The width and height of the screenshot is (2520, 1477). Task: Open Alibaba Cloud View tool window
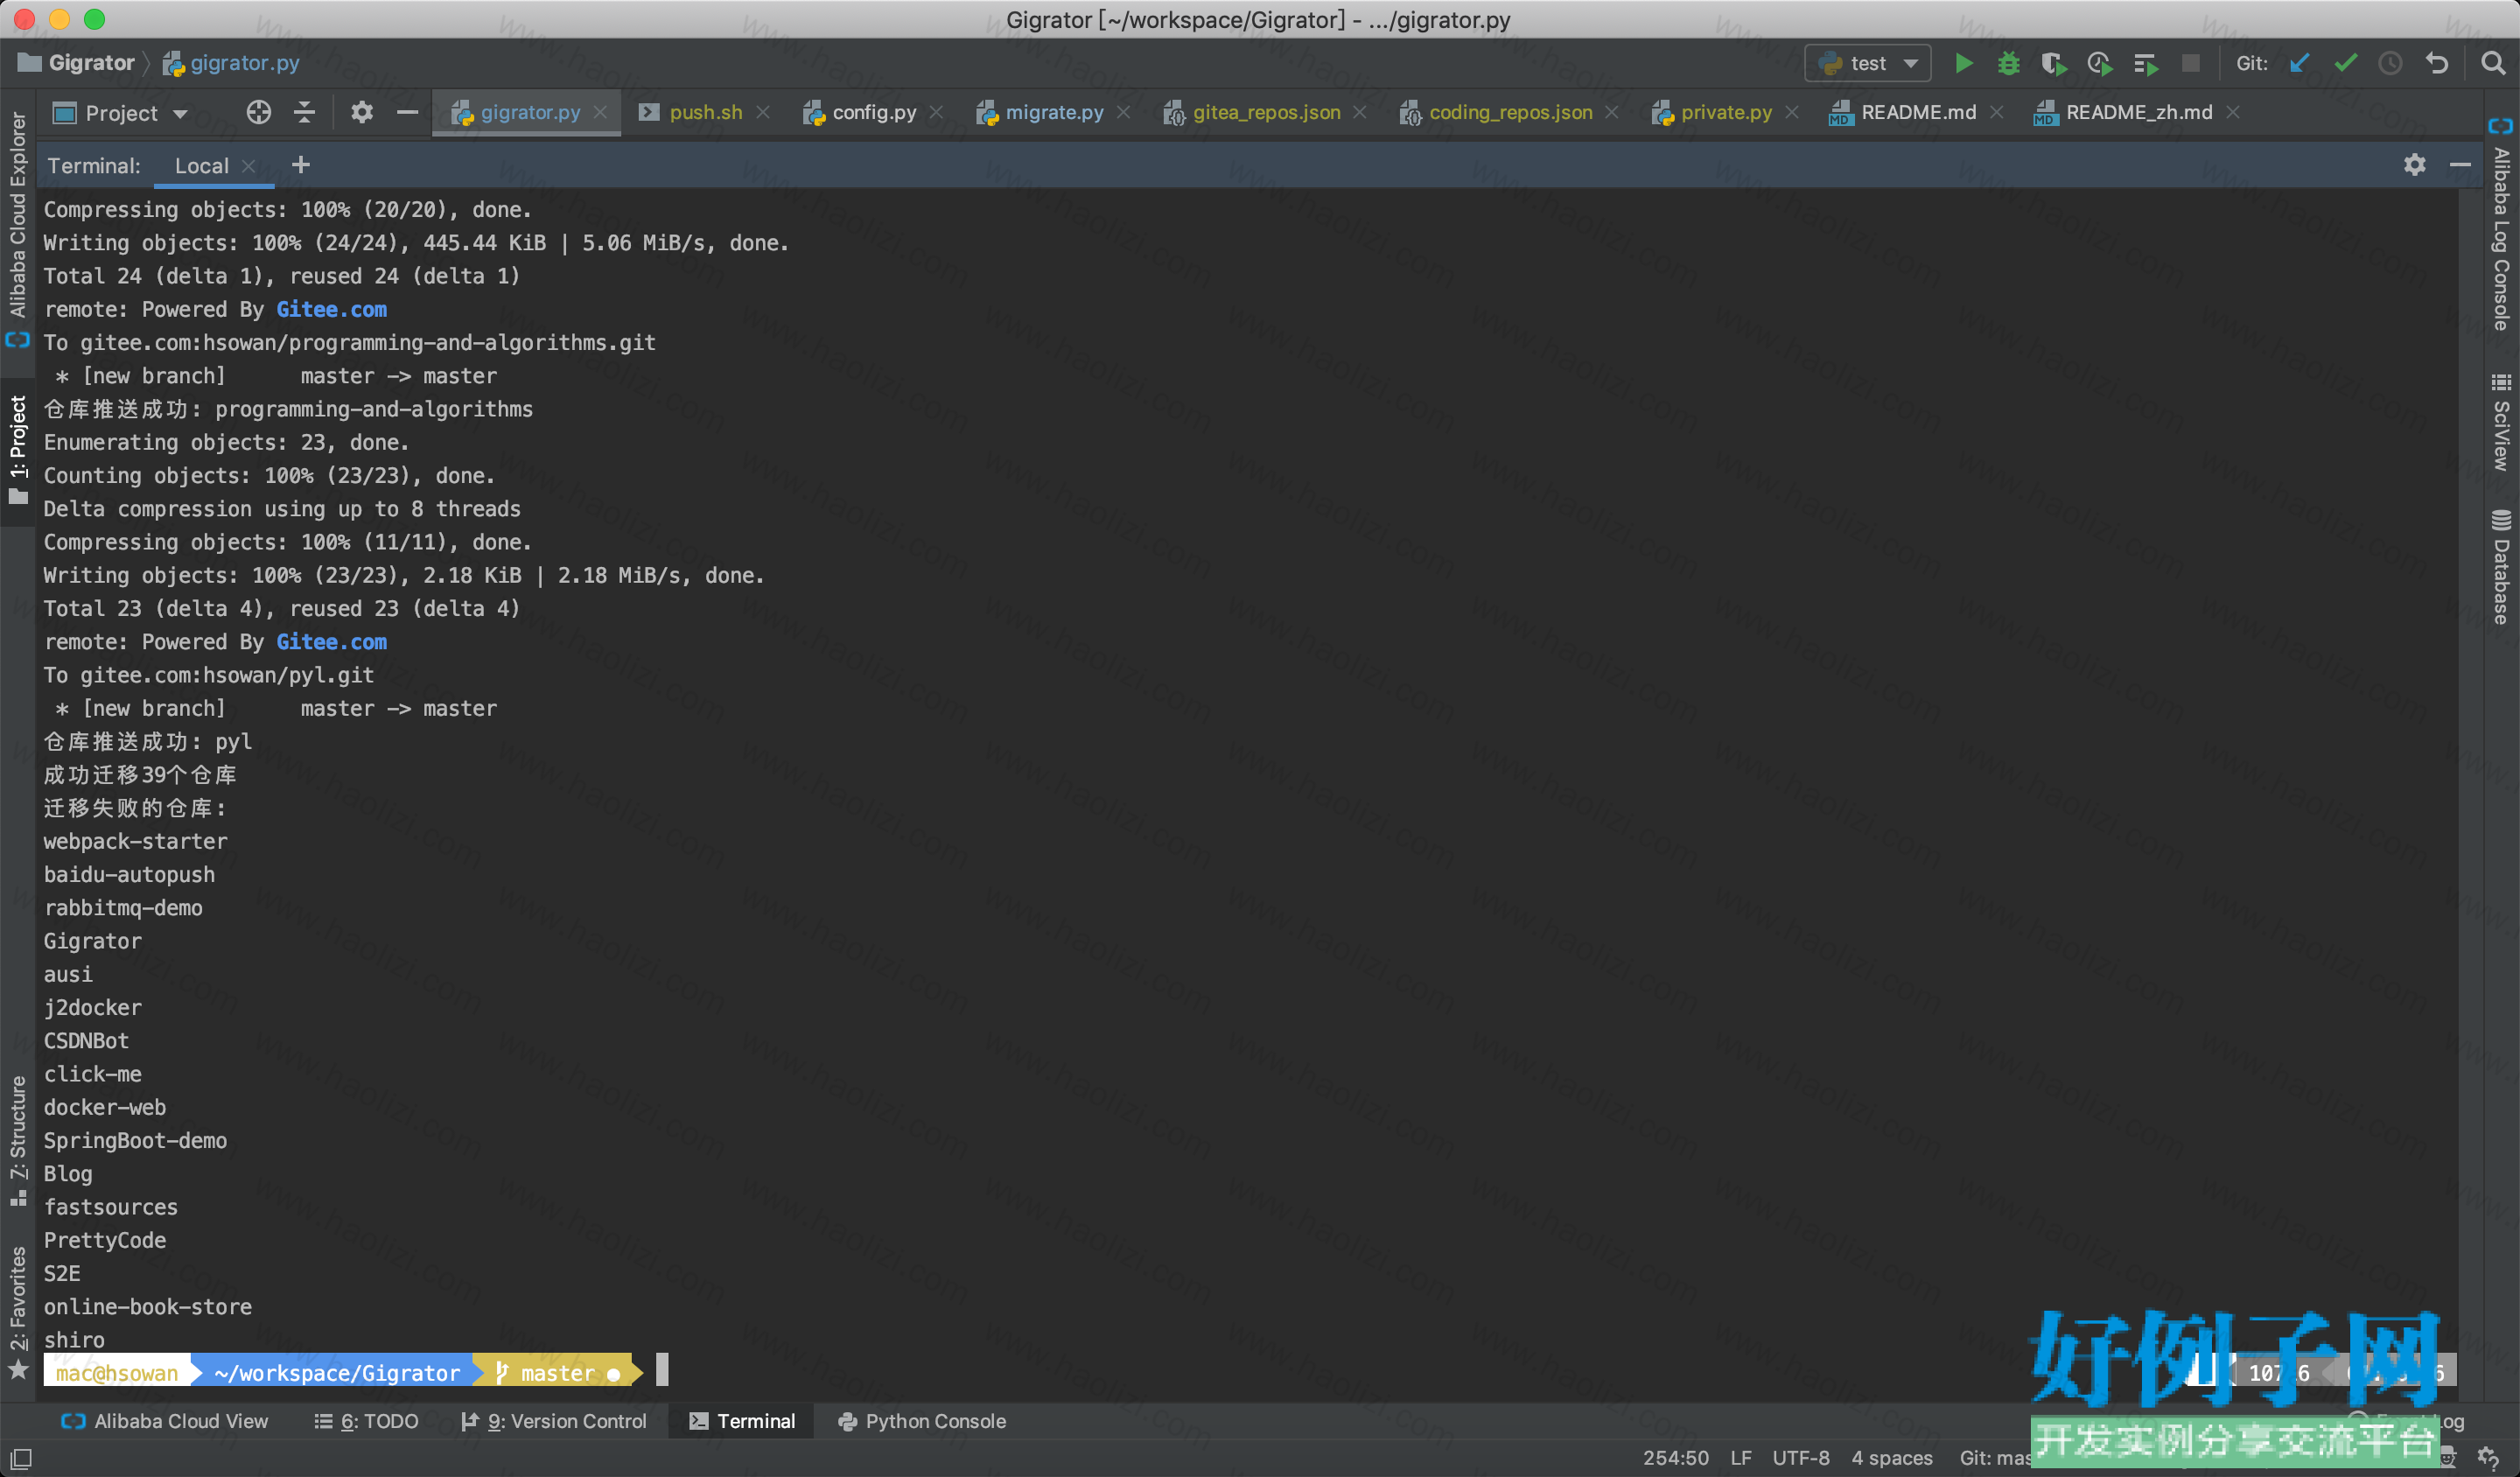click(x=165, y=1421)
